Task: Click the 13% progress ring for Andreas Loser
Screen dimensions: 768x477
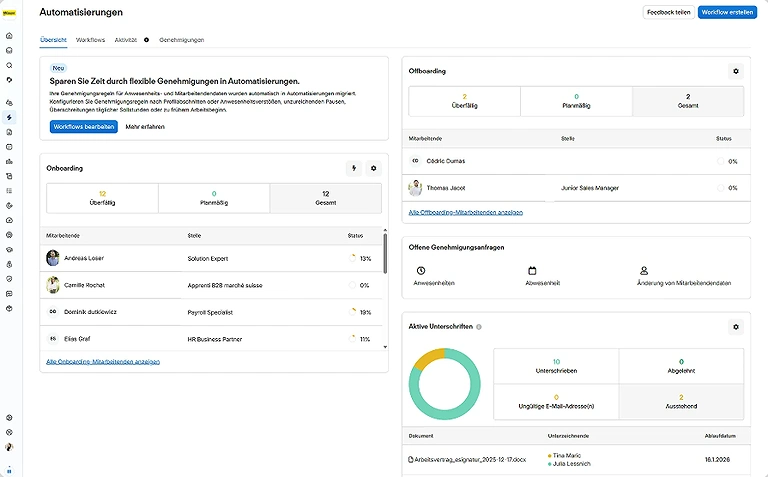Action: 352,258
